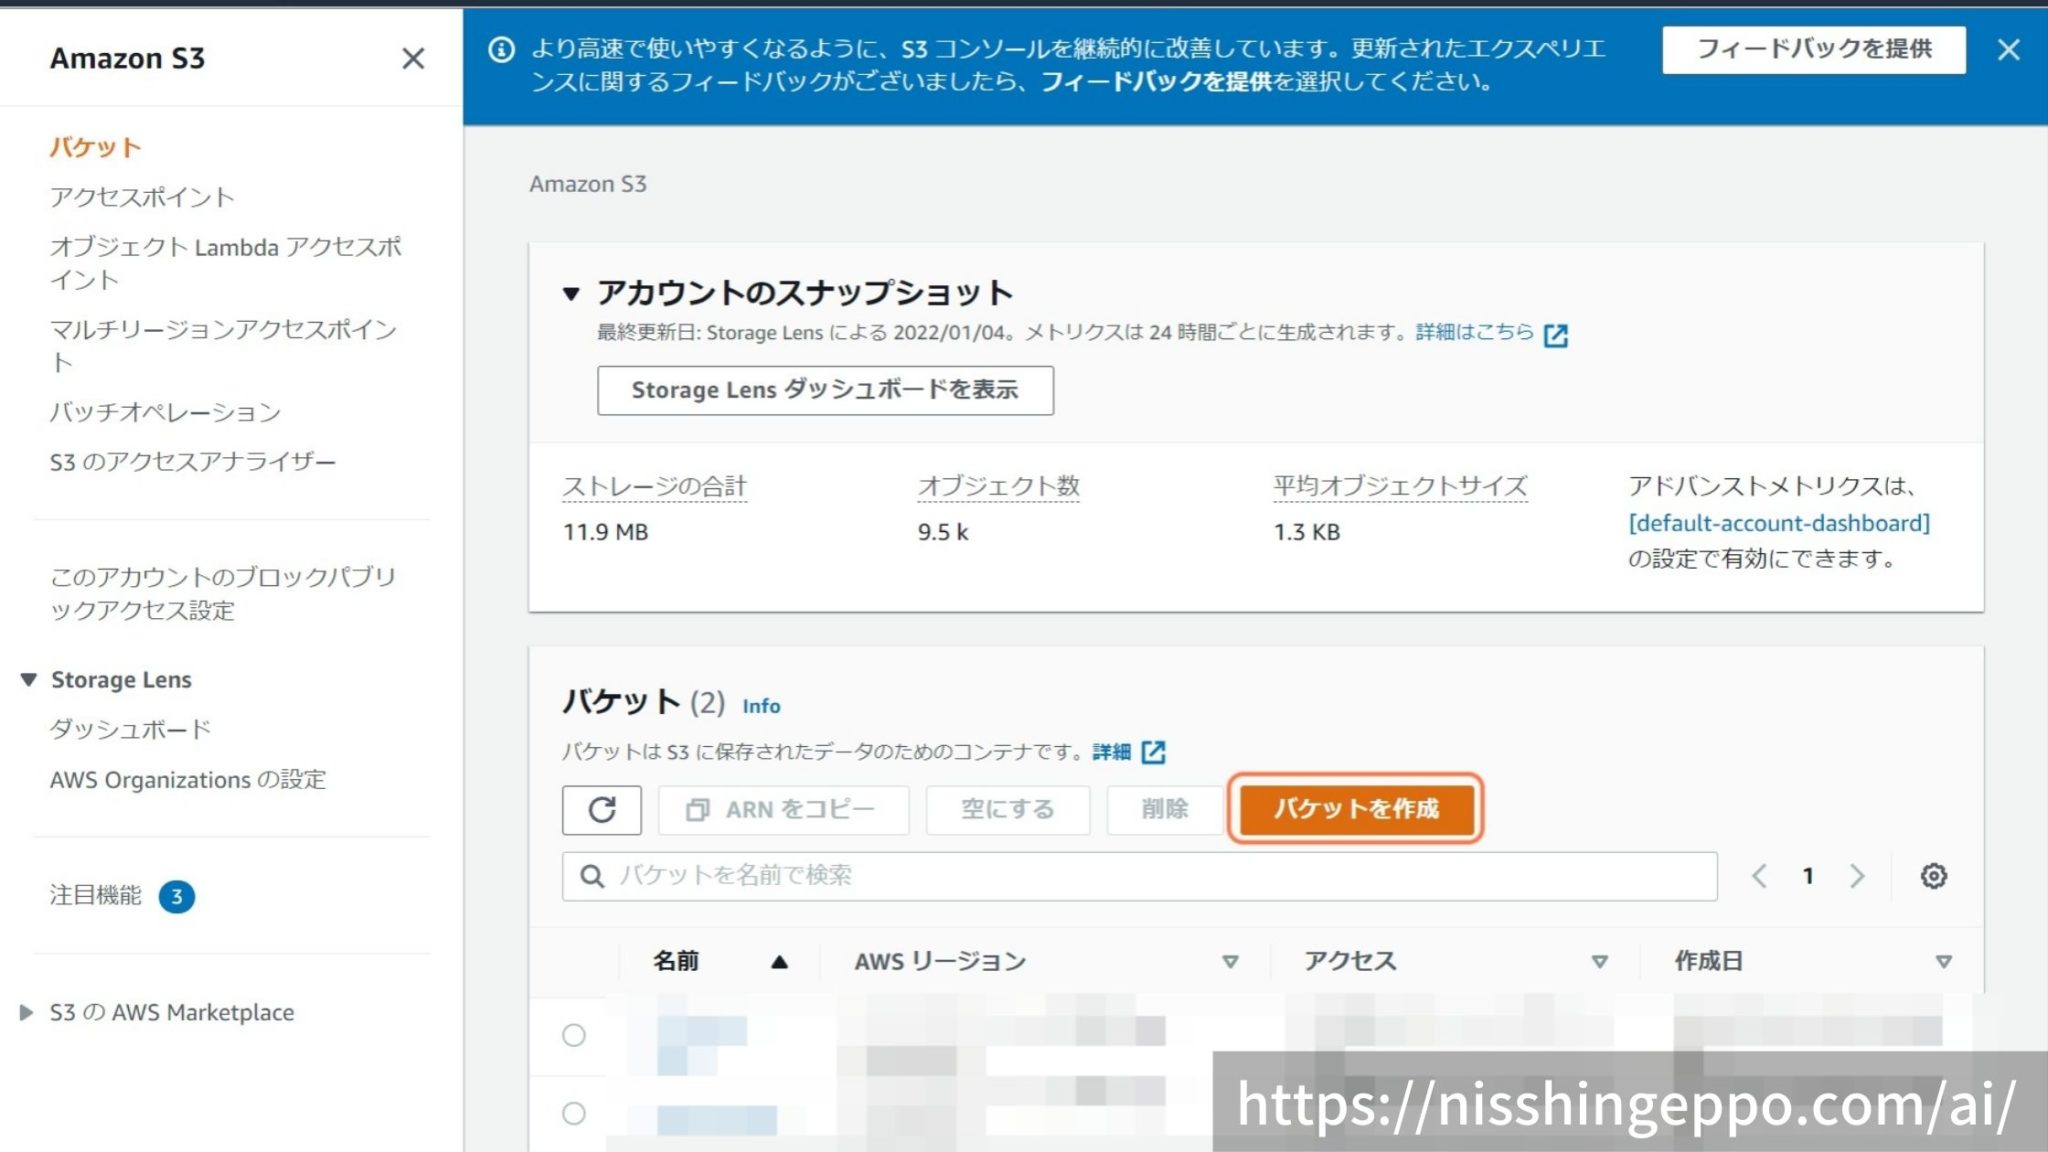Click the bucket name search field
Image resolution: width=2048 pixels, height=1152 pixels.
[x=1140, y=876]
